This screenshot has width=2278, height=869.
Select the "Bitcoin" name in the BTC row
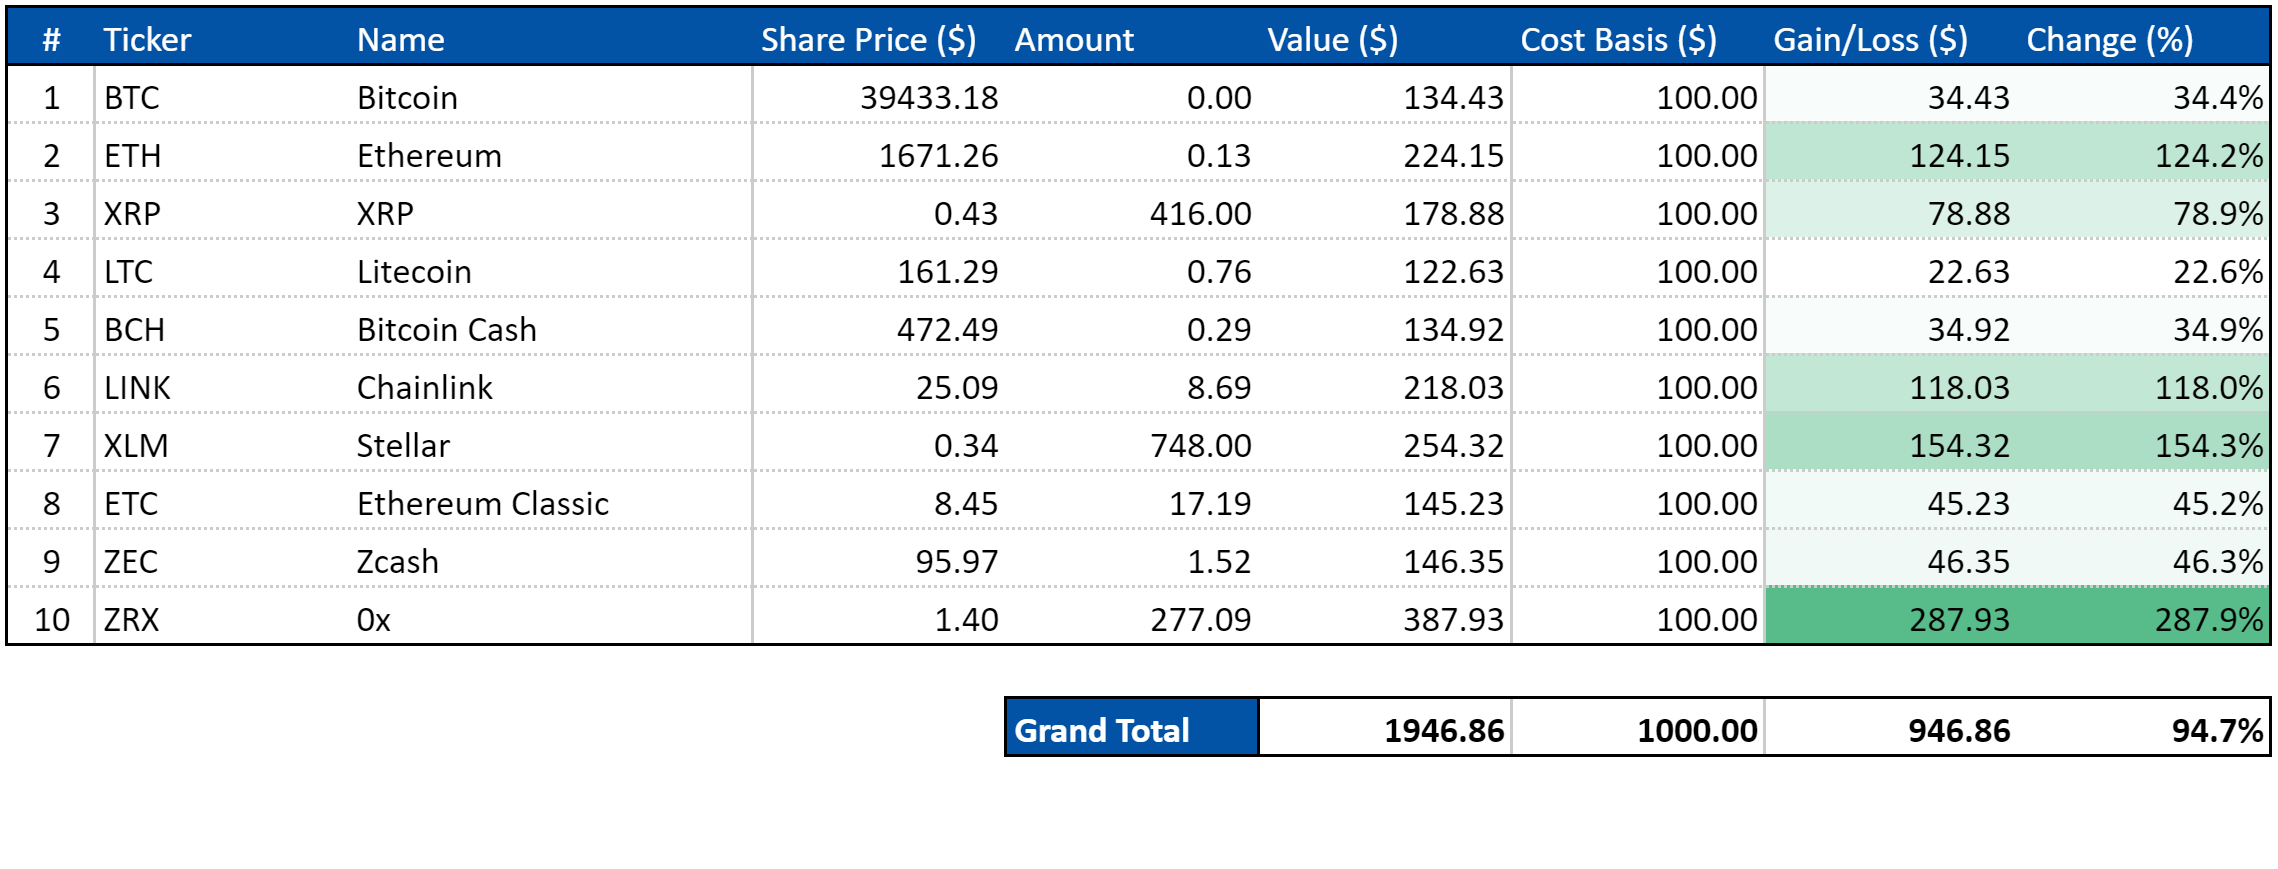(x=407, y=98)
